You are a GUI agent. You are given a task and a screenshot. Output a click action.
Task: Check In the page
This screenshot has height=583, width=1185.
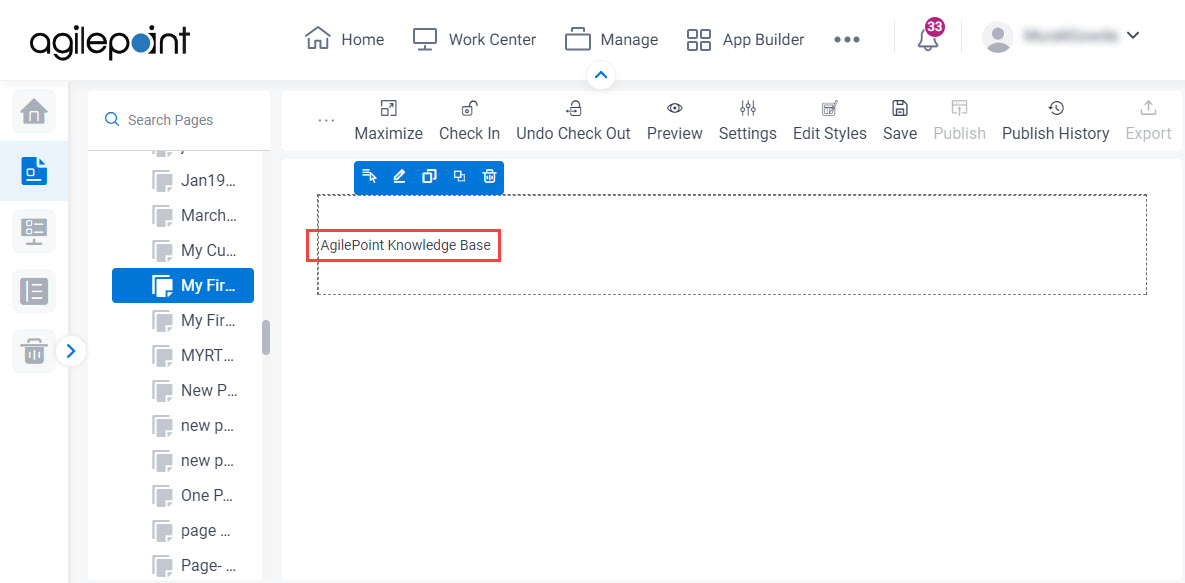pyautogui.click(x=469, y=121)
